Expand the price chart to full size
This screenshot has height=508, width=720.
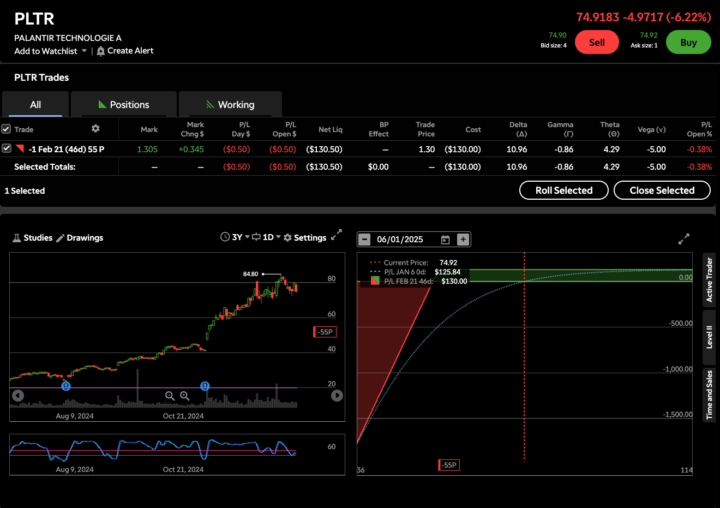[337, 234]
